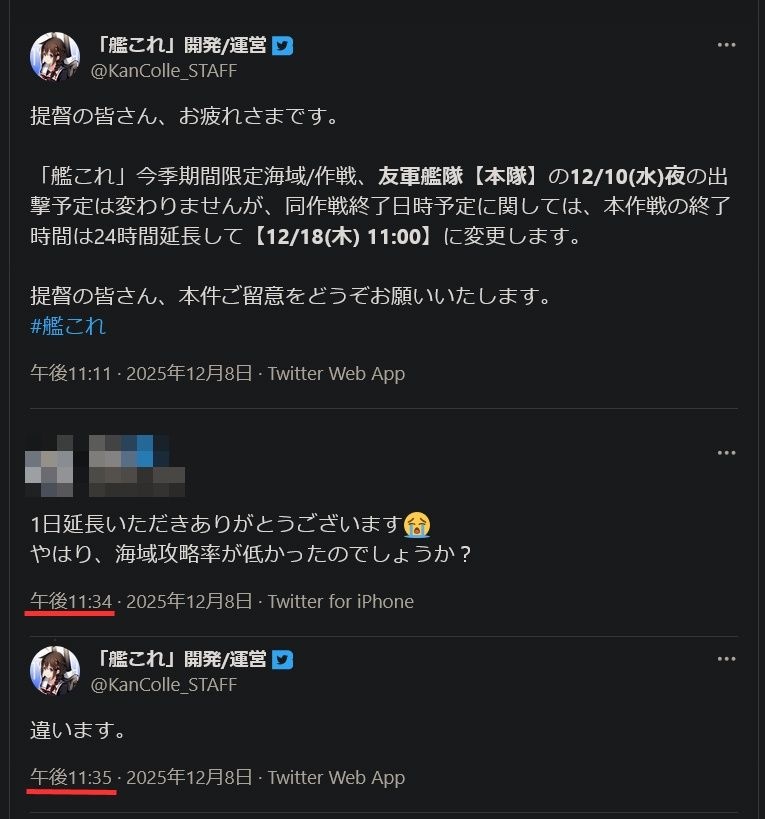Click the crying emoji in the reply text
The width and height of the screenshot is (765, 819).
[417, 524]
